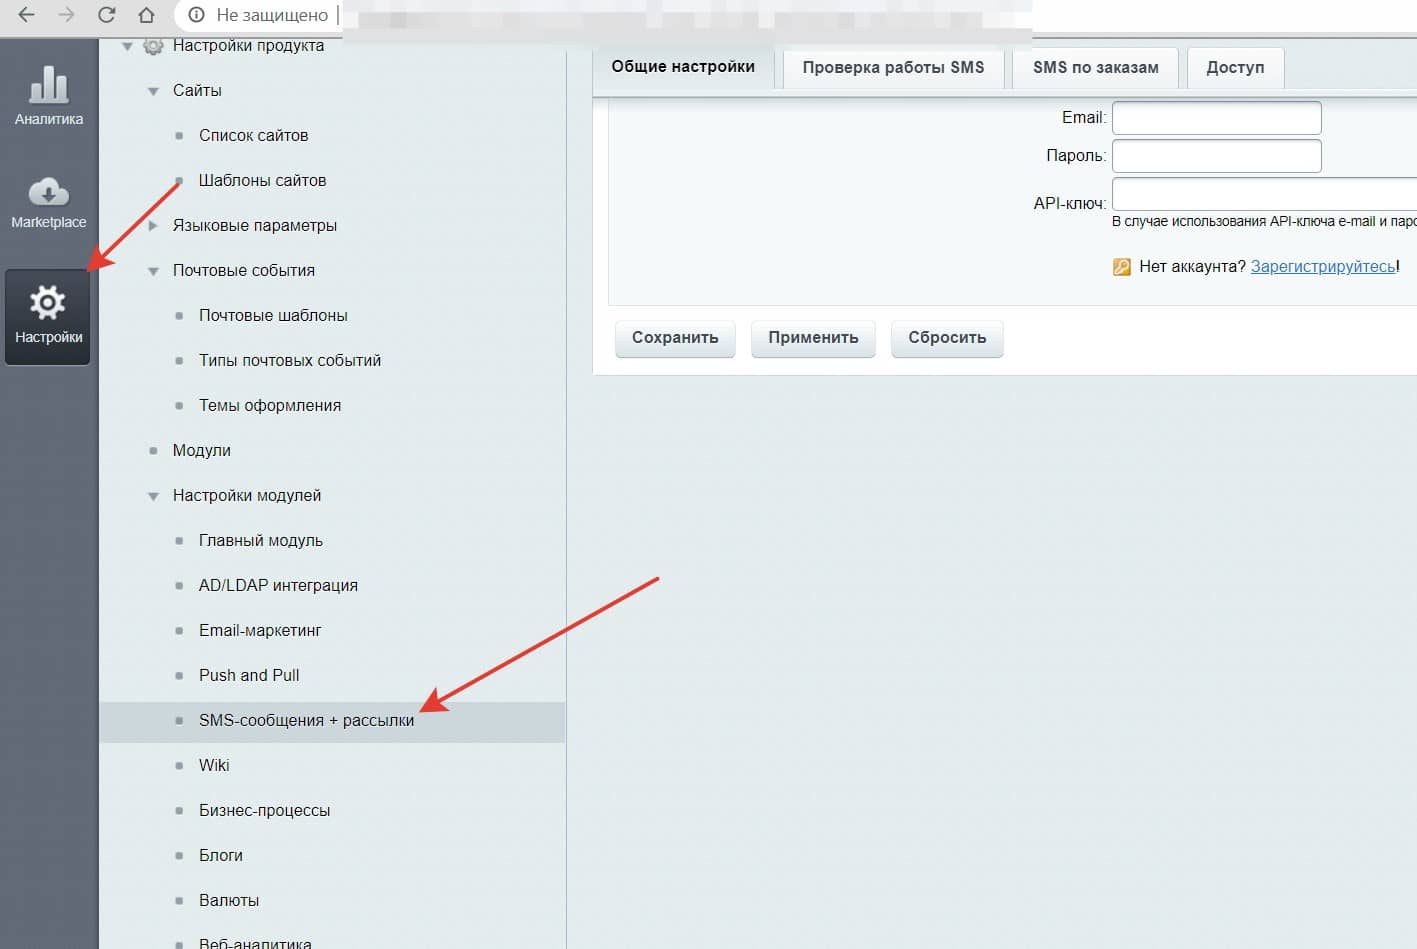The width and height of the screenshot is (1417, 949).
Task: Click the gear icon beside Настройки продукта
Action: [153, 45]
